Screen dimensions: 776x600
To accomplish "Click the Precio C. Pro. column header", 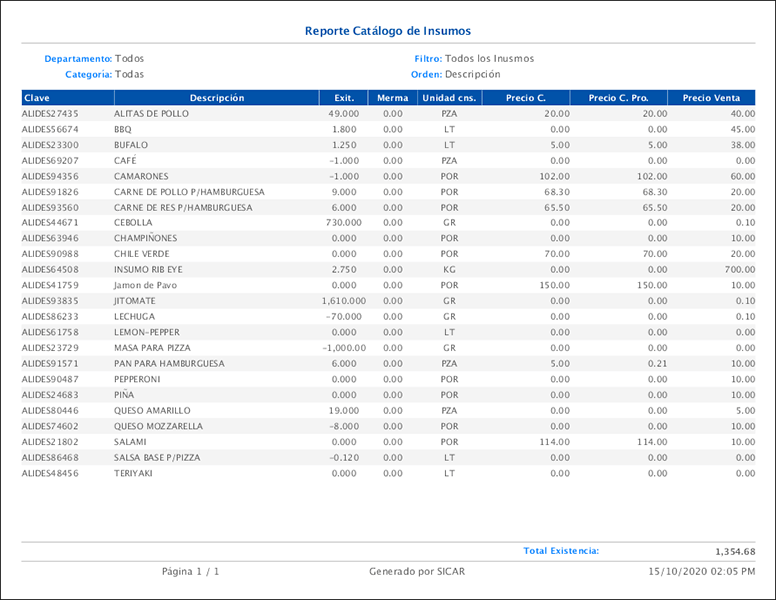I will (619, 98).
